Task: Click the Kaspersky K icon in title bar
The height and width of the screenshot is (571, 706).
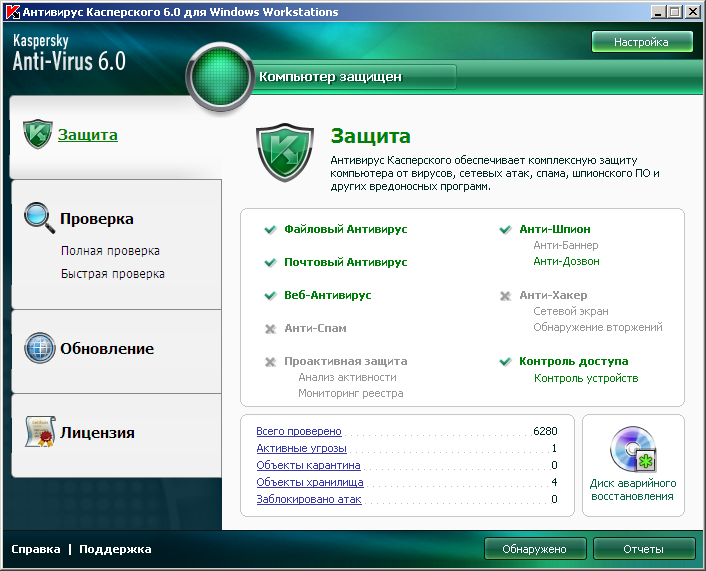Action: (12, 12)
